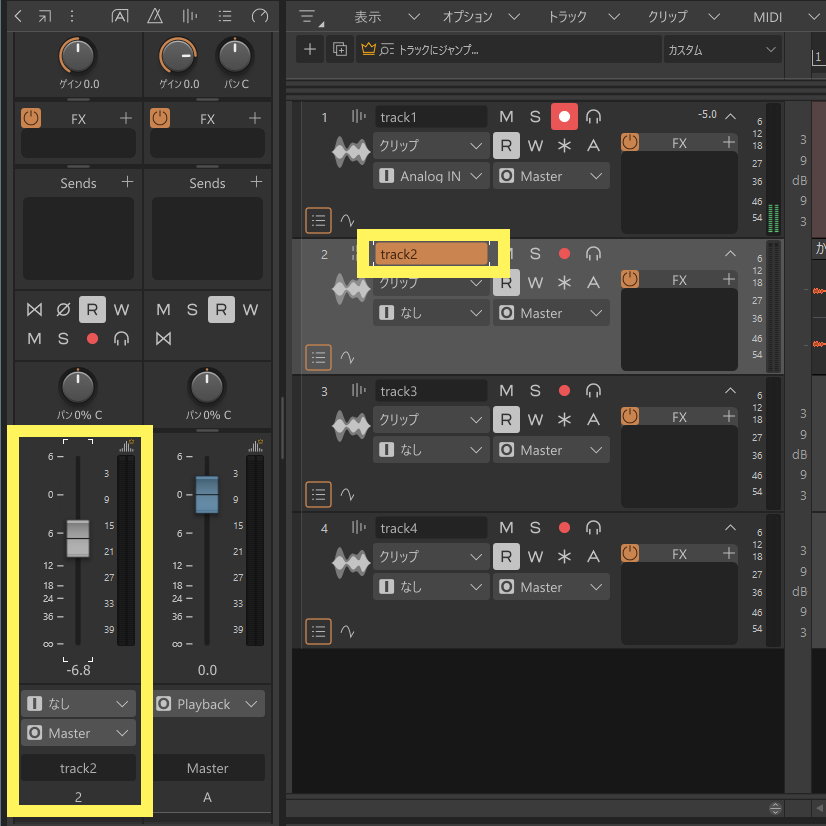The width and height of the screenshot is (826, 826).
Task: Disable record arm on track1
Action: click(564, 116)
